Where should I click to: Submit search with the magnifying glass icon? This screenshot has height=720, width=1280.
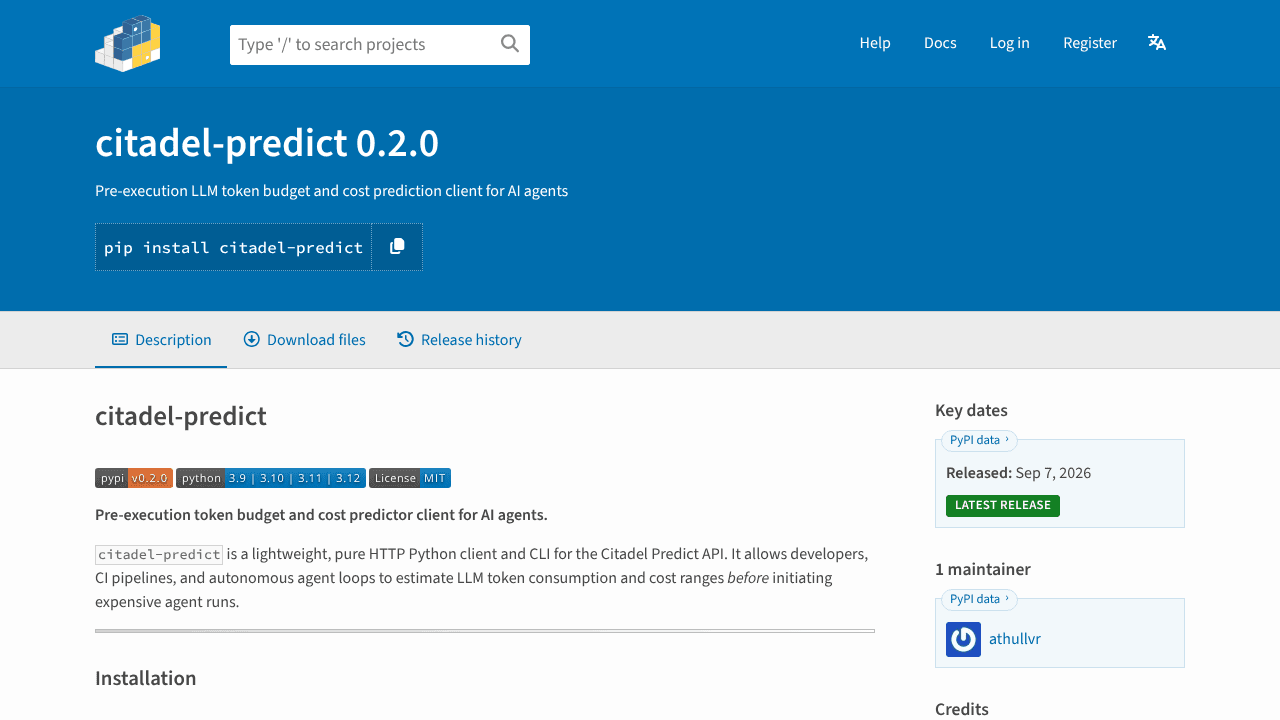pos(510,43)
